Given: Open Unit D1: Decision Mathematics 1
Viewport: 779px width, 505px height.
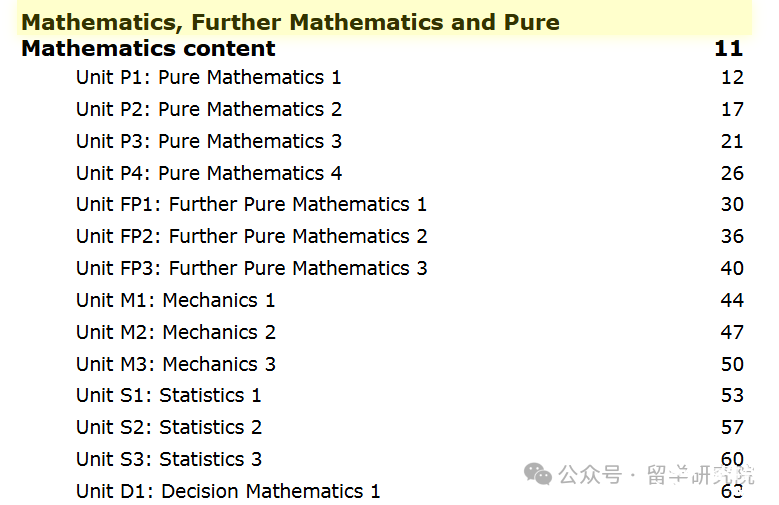Looking at the screenshot, I should 228,491.
